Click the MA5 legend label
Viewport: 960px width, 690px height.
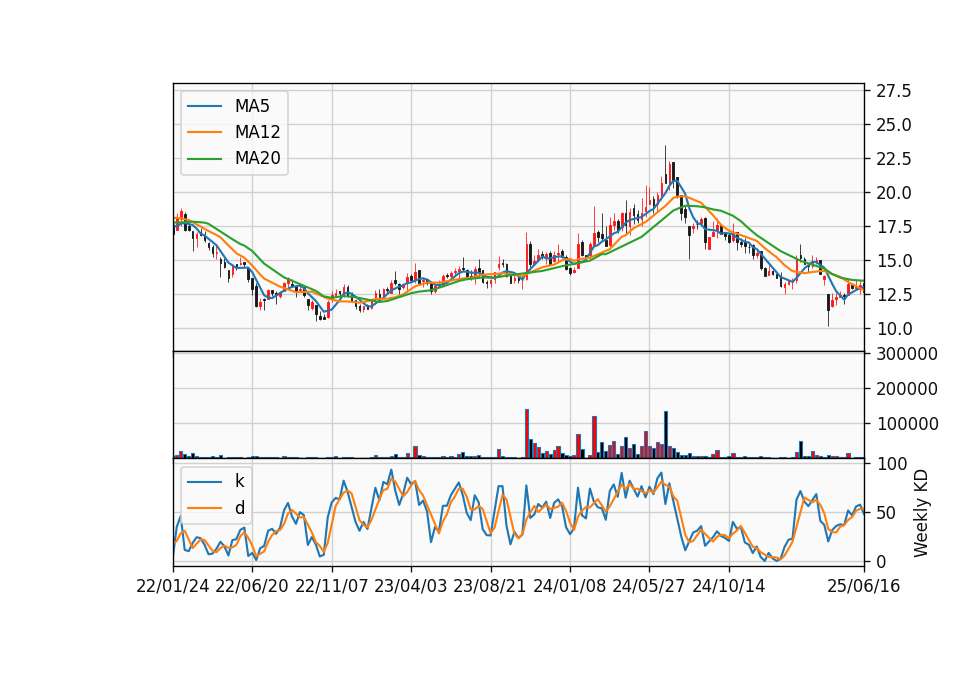(252, 106)
